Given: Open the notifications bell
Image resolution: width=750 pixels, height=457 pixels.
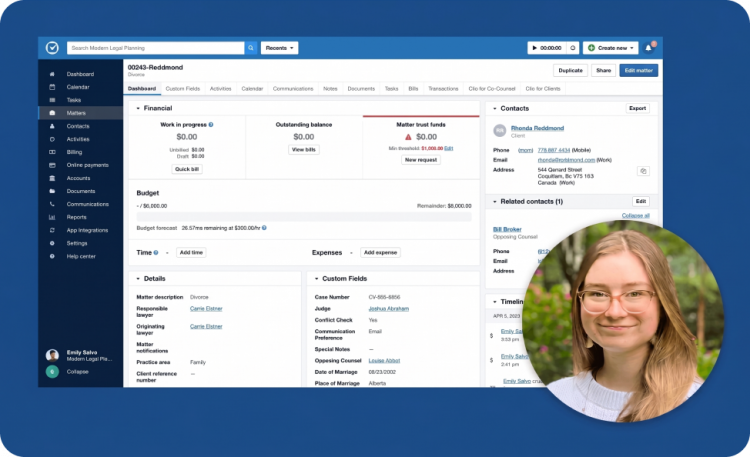Looking at the screenshot, I should (649, 48).
